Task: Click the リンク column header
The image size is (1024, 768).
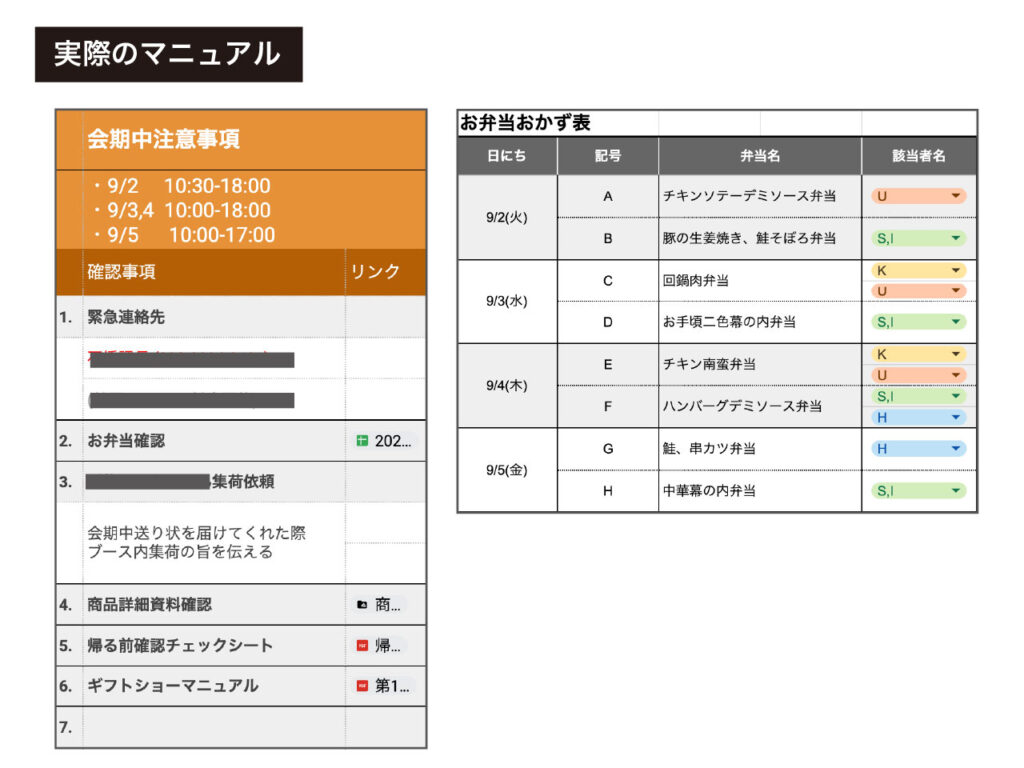Action: click(376, 272)
